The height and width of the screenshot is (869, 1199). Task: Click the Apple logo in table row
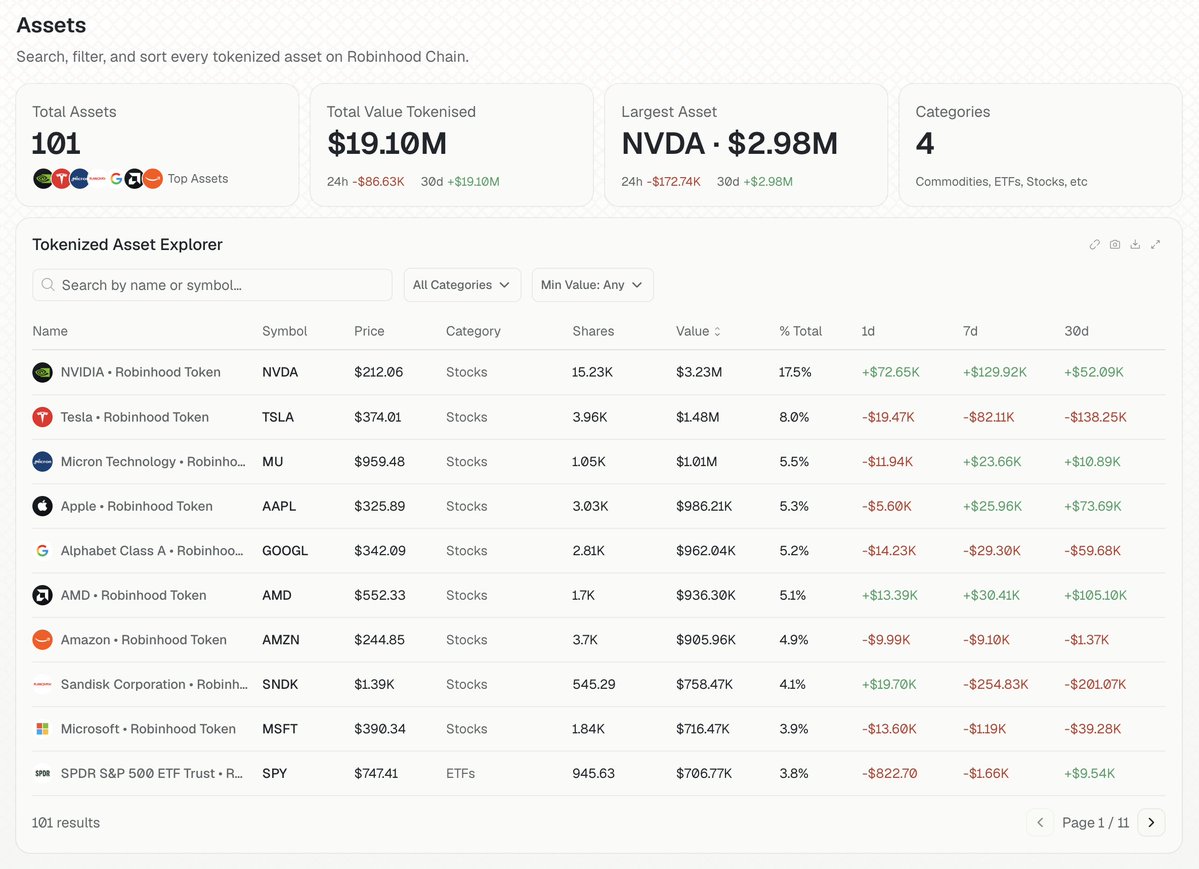tap(42, 506)
